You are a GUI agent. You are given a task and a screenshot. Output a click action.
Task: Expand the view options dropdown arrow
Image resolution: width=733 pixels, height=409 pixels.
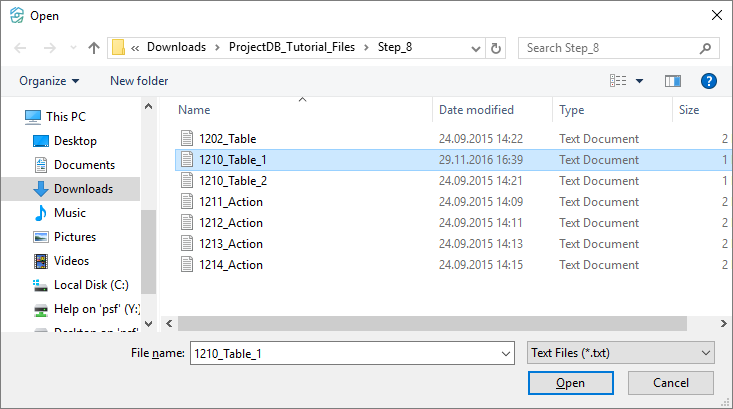pos(640,81)
